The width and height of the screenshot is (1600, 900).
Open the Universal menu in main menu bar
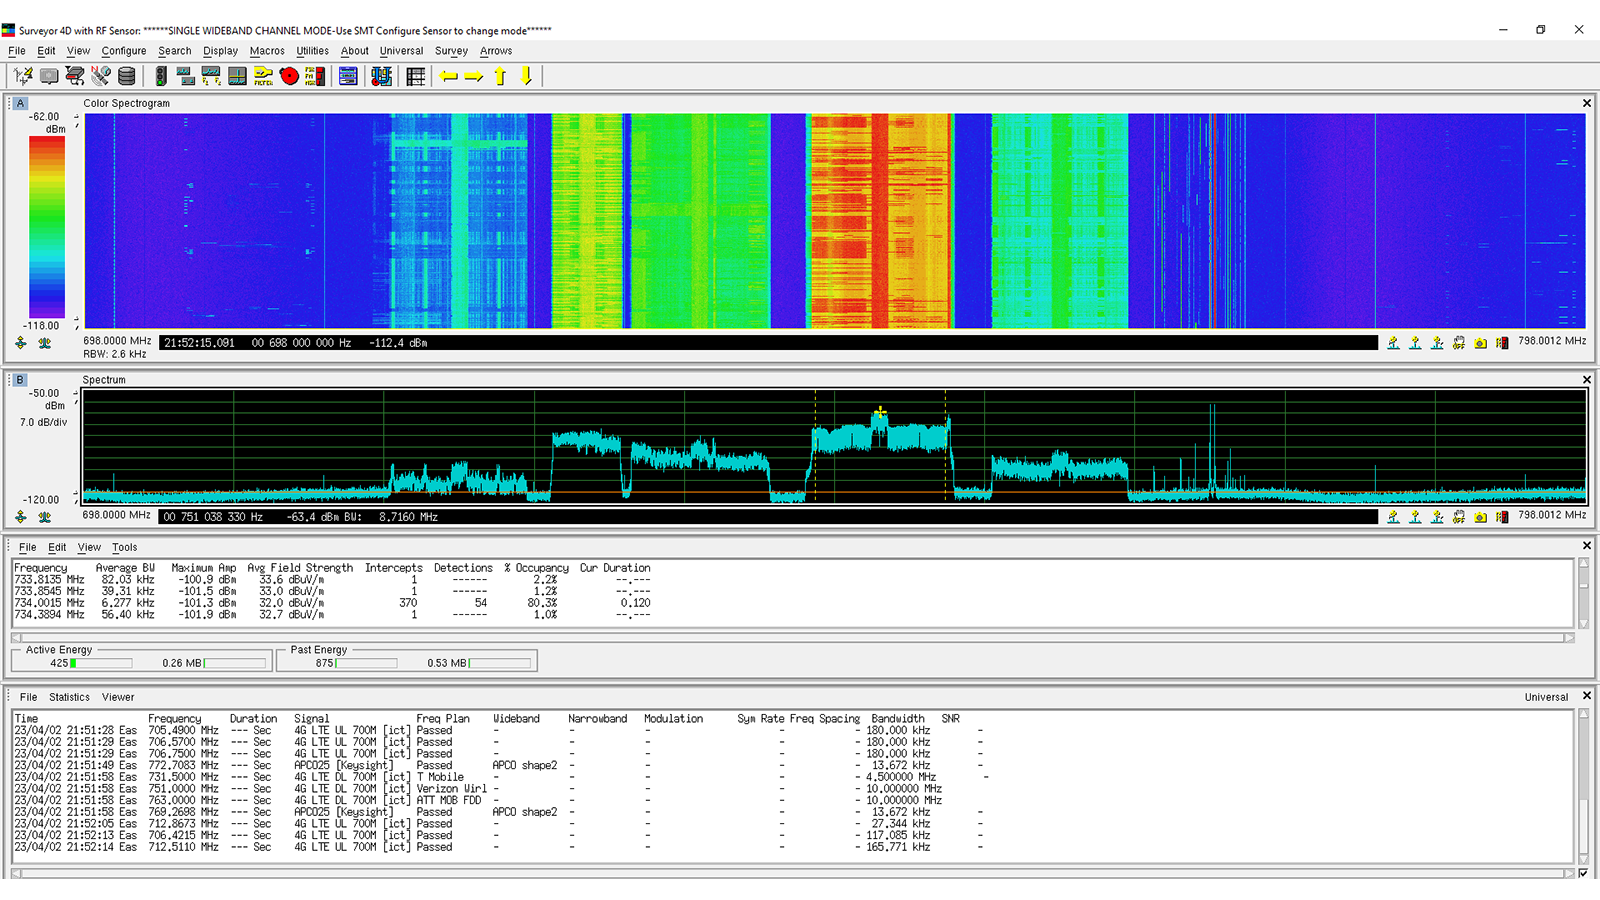[401, 51]
